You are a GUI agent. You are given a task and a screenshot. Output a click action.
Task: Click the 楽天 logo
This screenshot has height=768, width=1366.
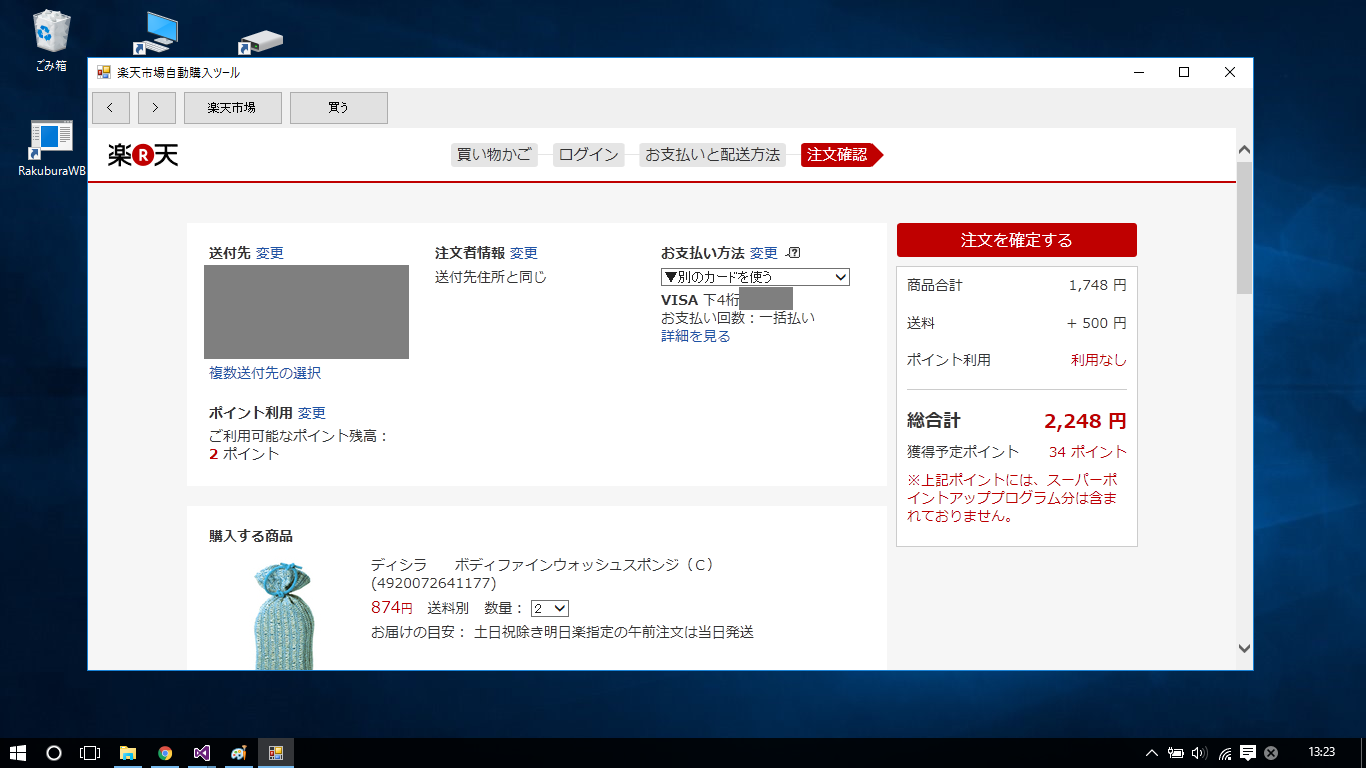(x=143, y=155)
